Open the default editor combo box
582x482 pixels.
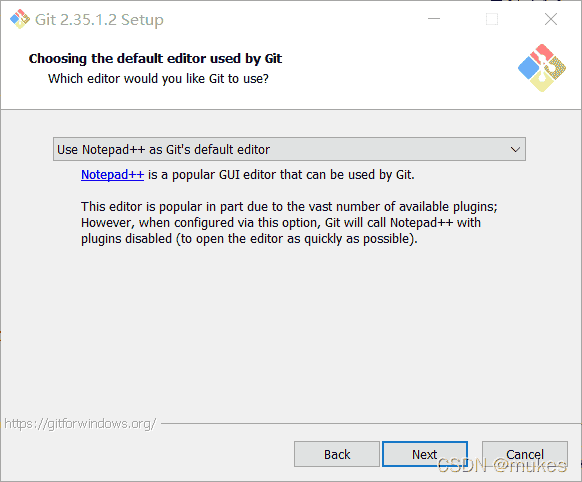coord(289,149)
